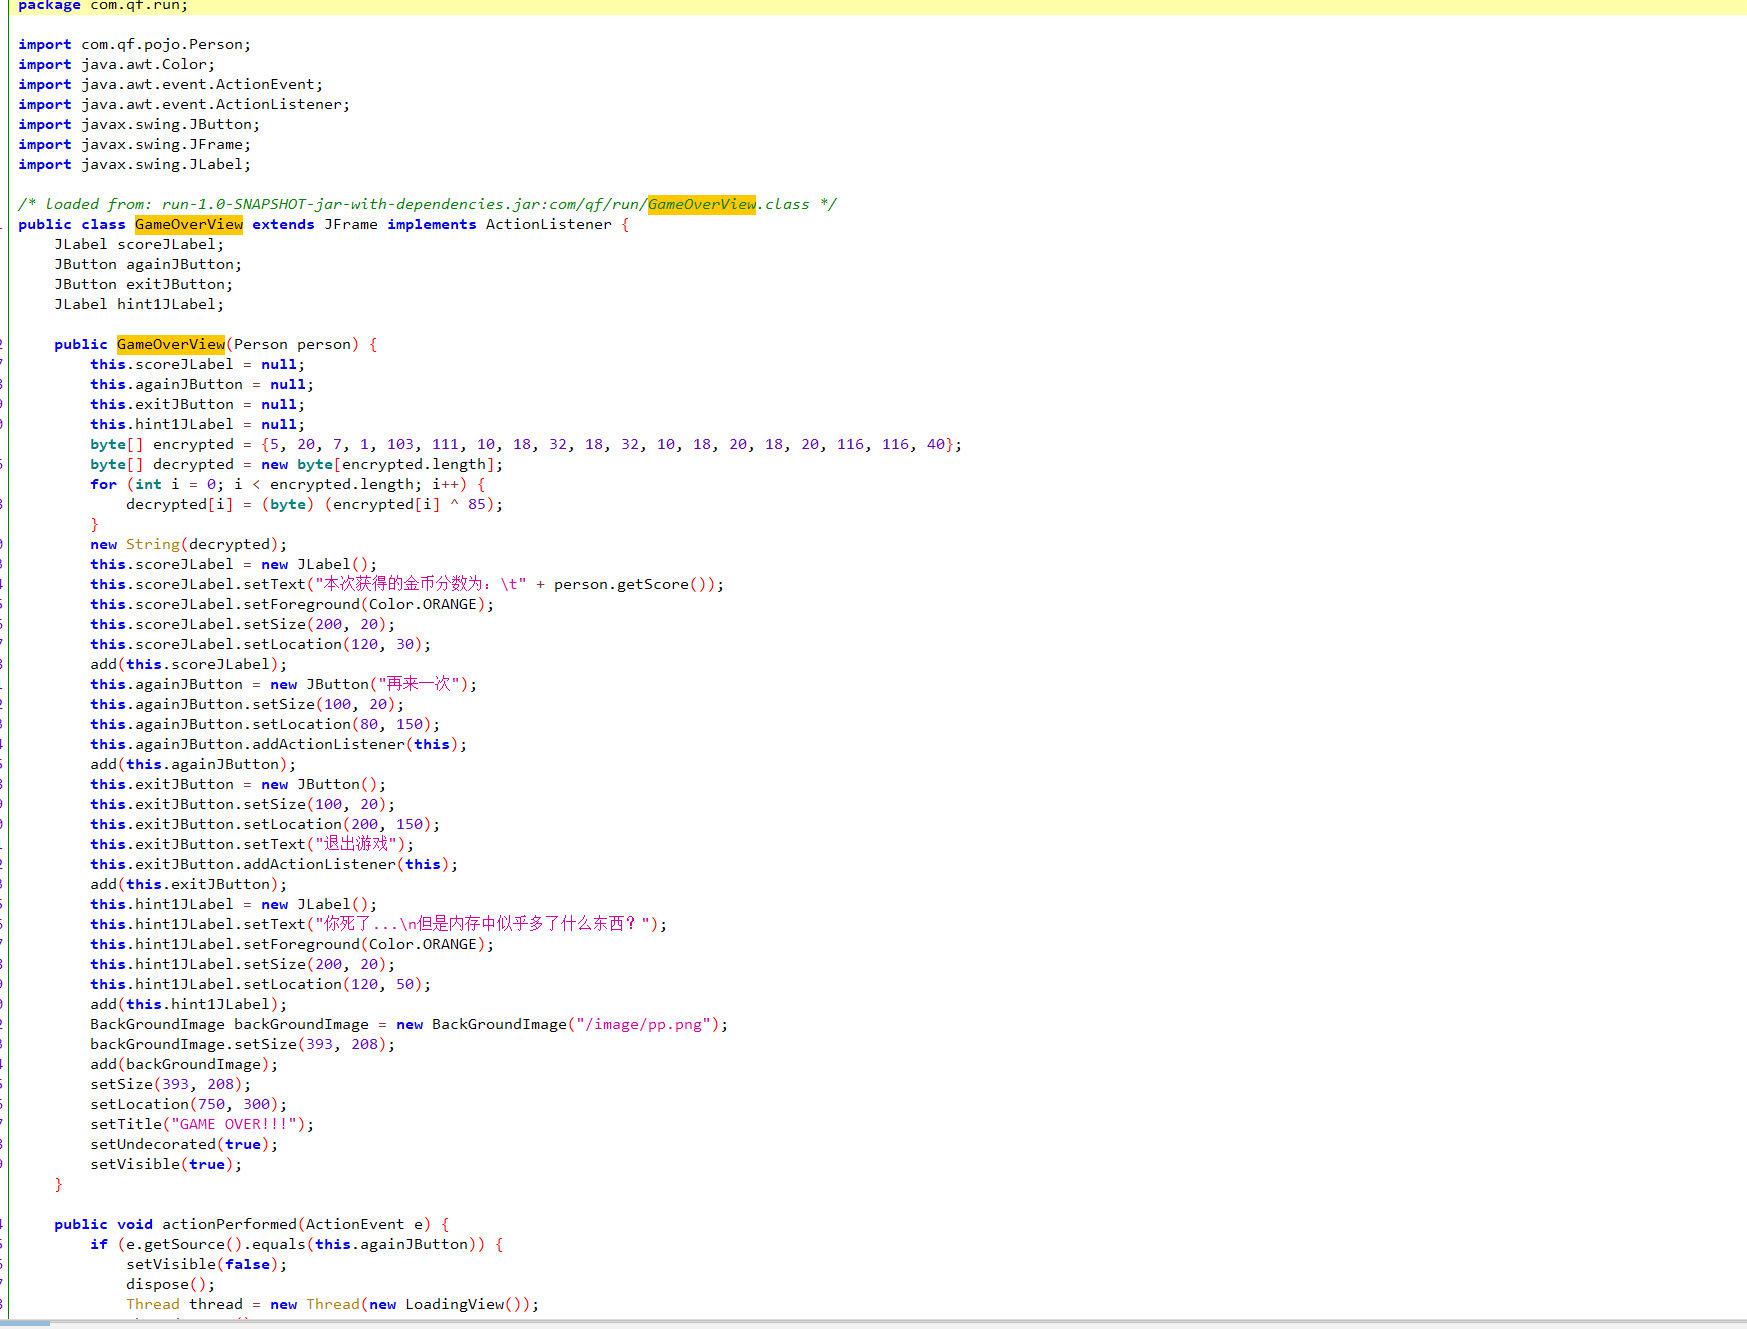Select the java.awt.Color import statement
The image size is (1747, 1329).
(x=117, y=64)
